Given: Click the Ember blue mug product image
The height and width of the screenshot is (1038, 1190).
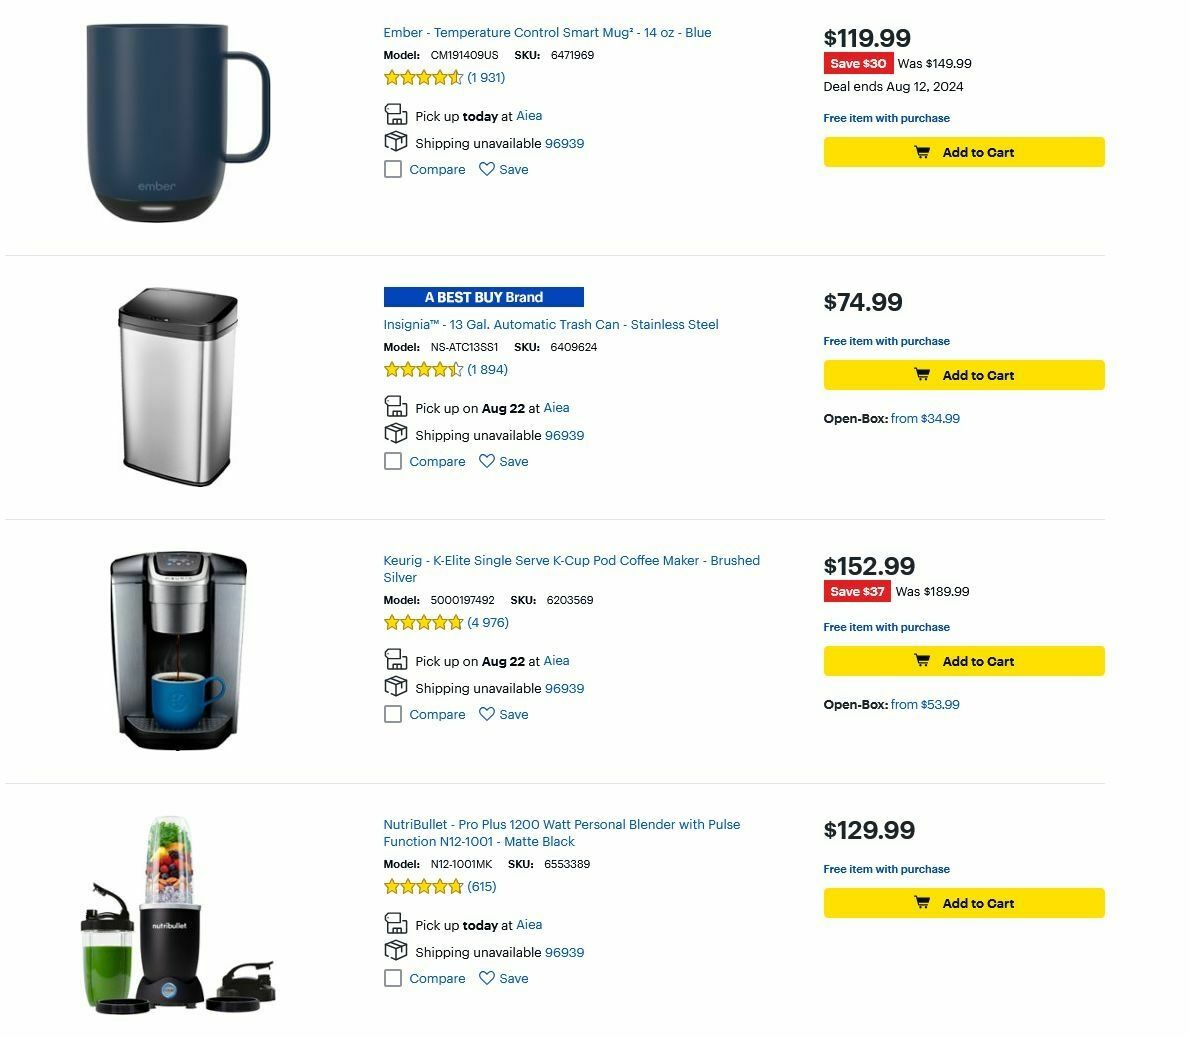Looking at the screenshot, I should [178, 123].
